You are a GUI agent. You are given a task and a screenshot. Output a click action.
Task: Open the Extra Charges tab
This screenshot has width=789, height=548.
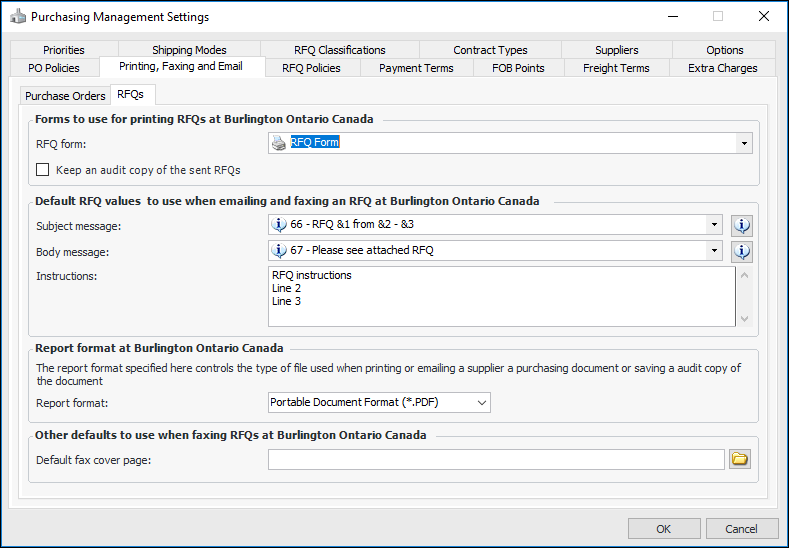(722, 68)
